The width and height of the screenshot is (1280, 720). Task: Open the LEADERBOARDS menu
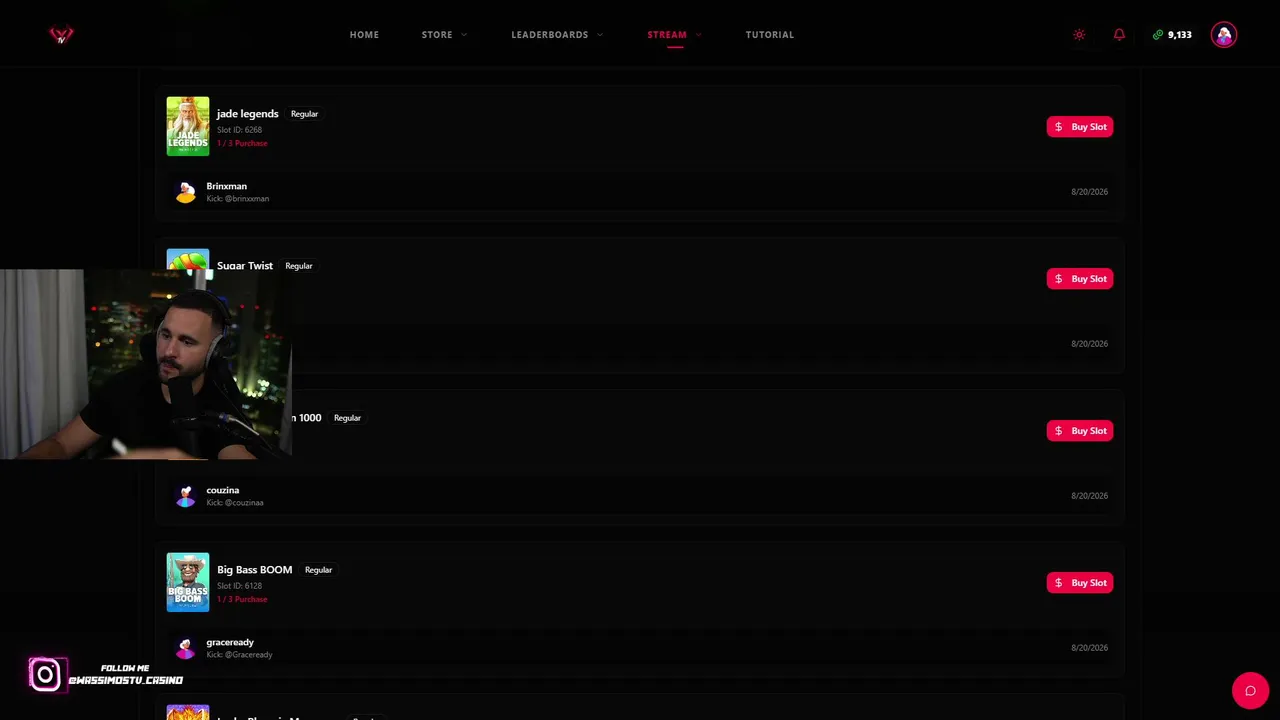(550, 35)
